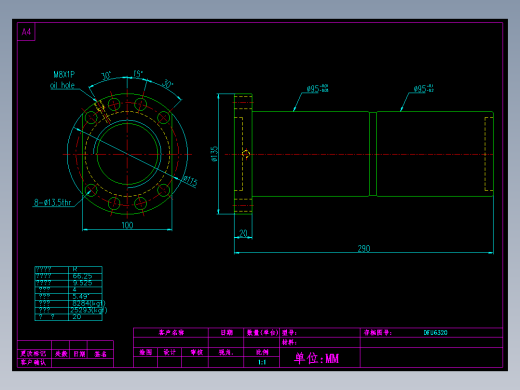Image resolution: width=520 pixels, height=390 pixels.
Task: Click the 25293(kgf) load value
Action: pos(89,310)
